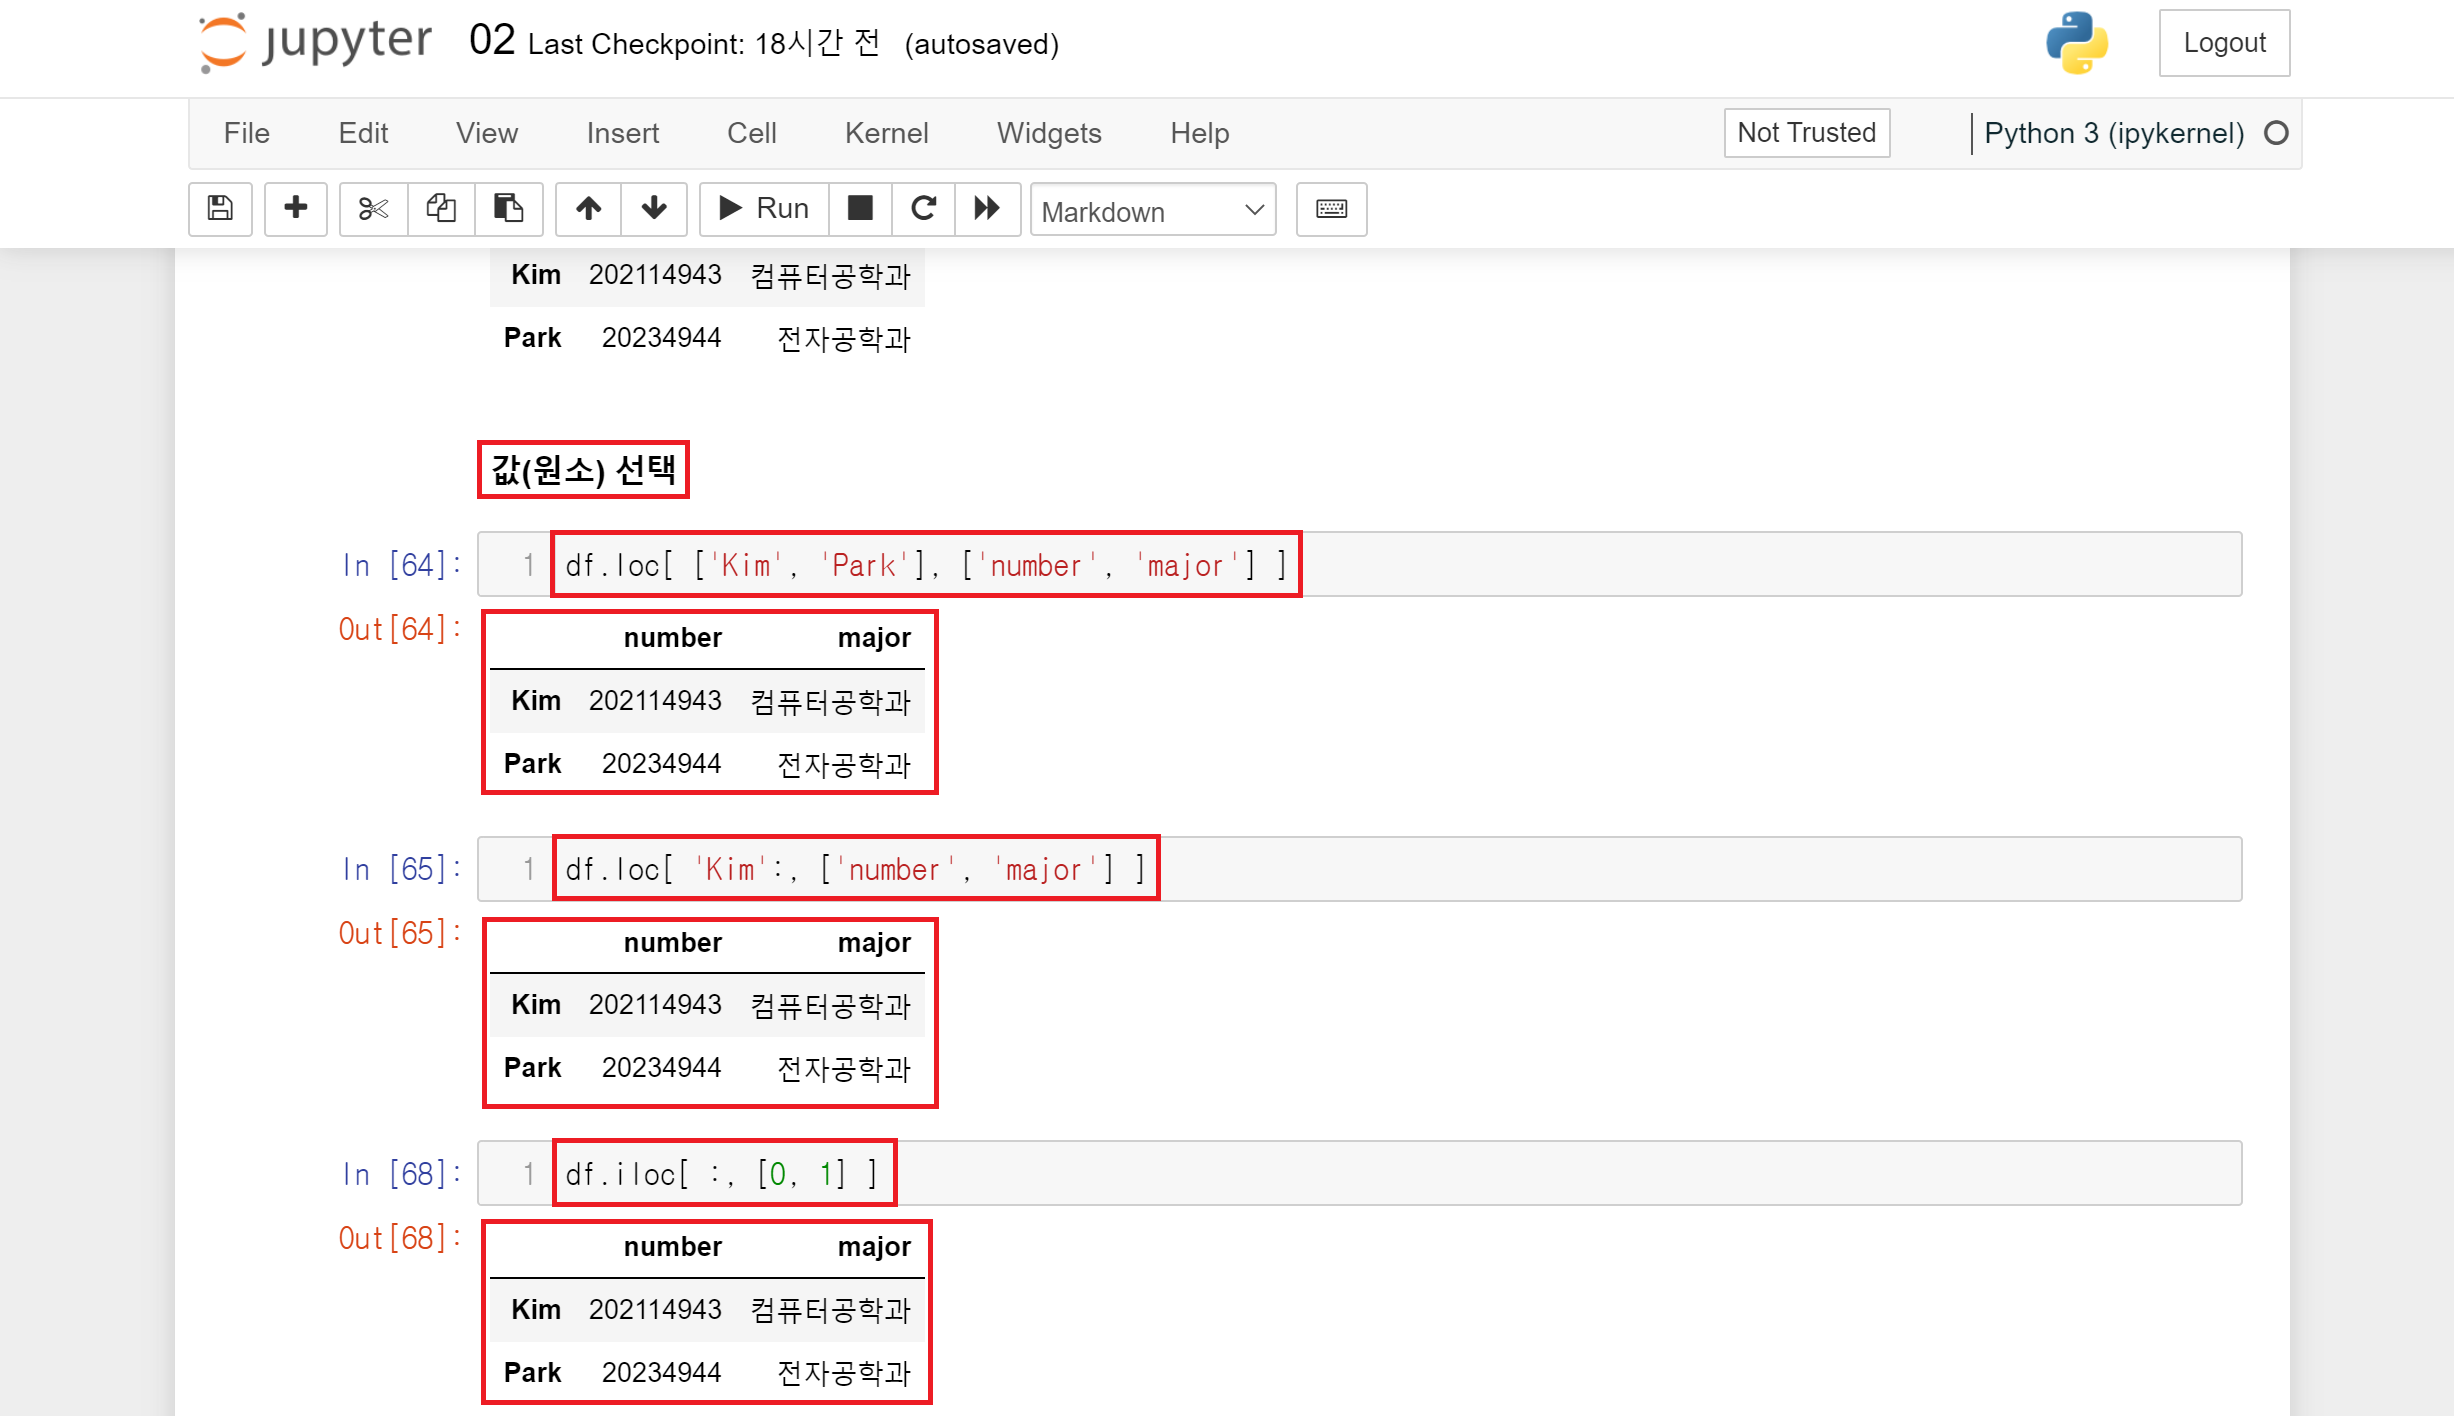Copy selected cells with the copy icon
The height and width of the screenshot is (1416, 2454).
441,208
